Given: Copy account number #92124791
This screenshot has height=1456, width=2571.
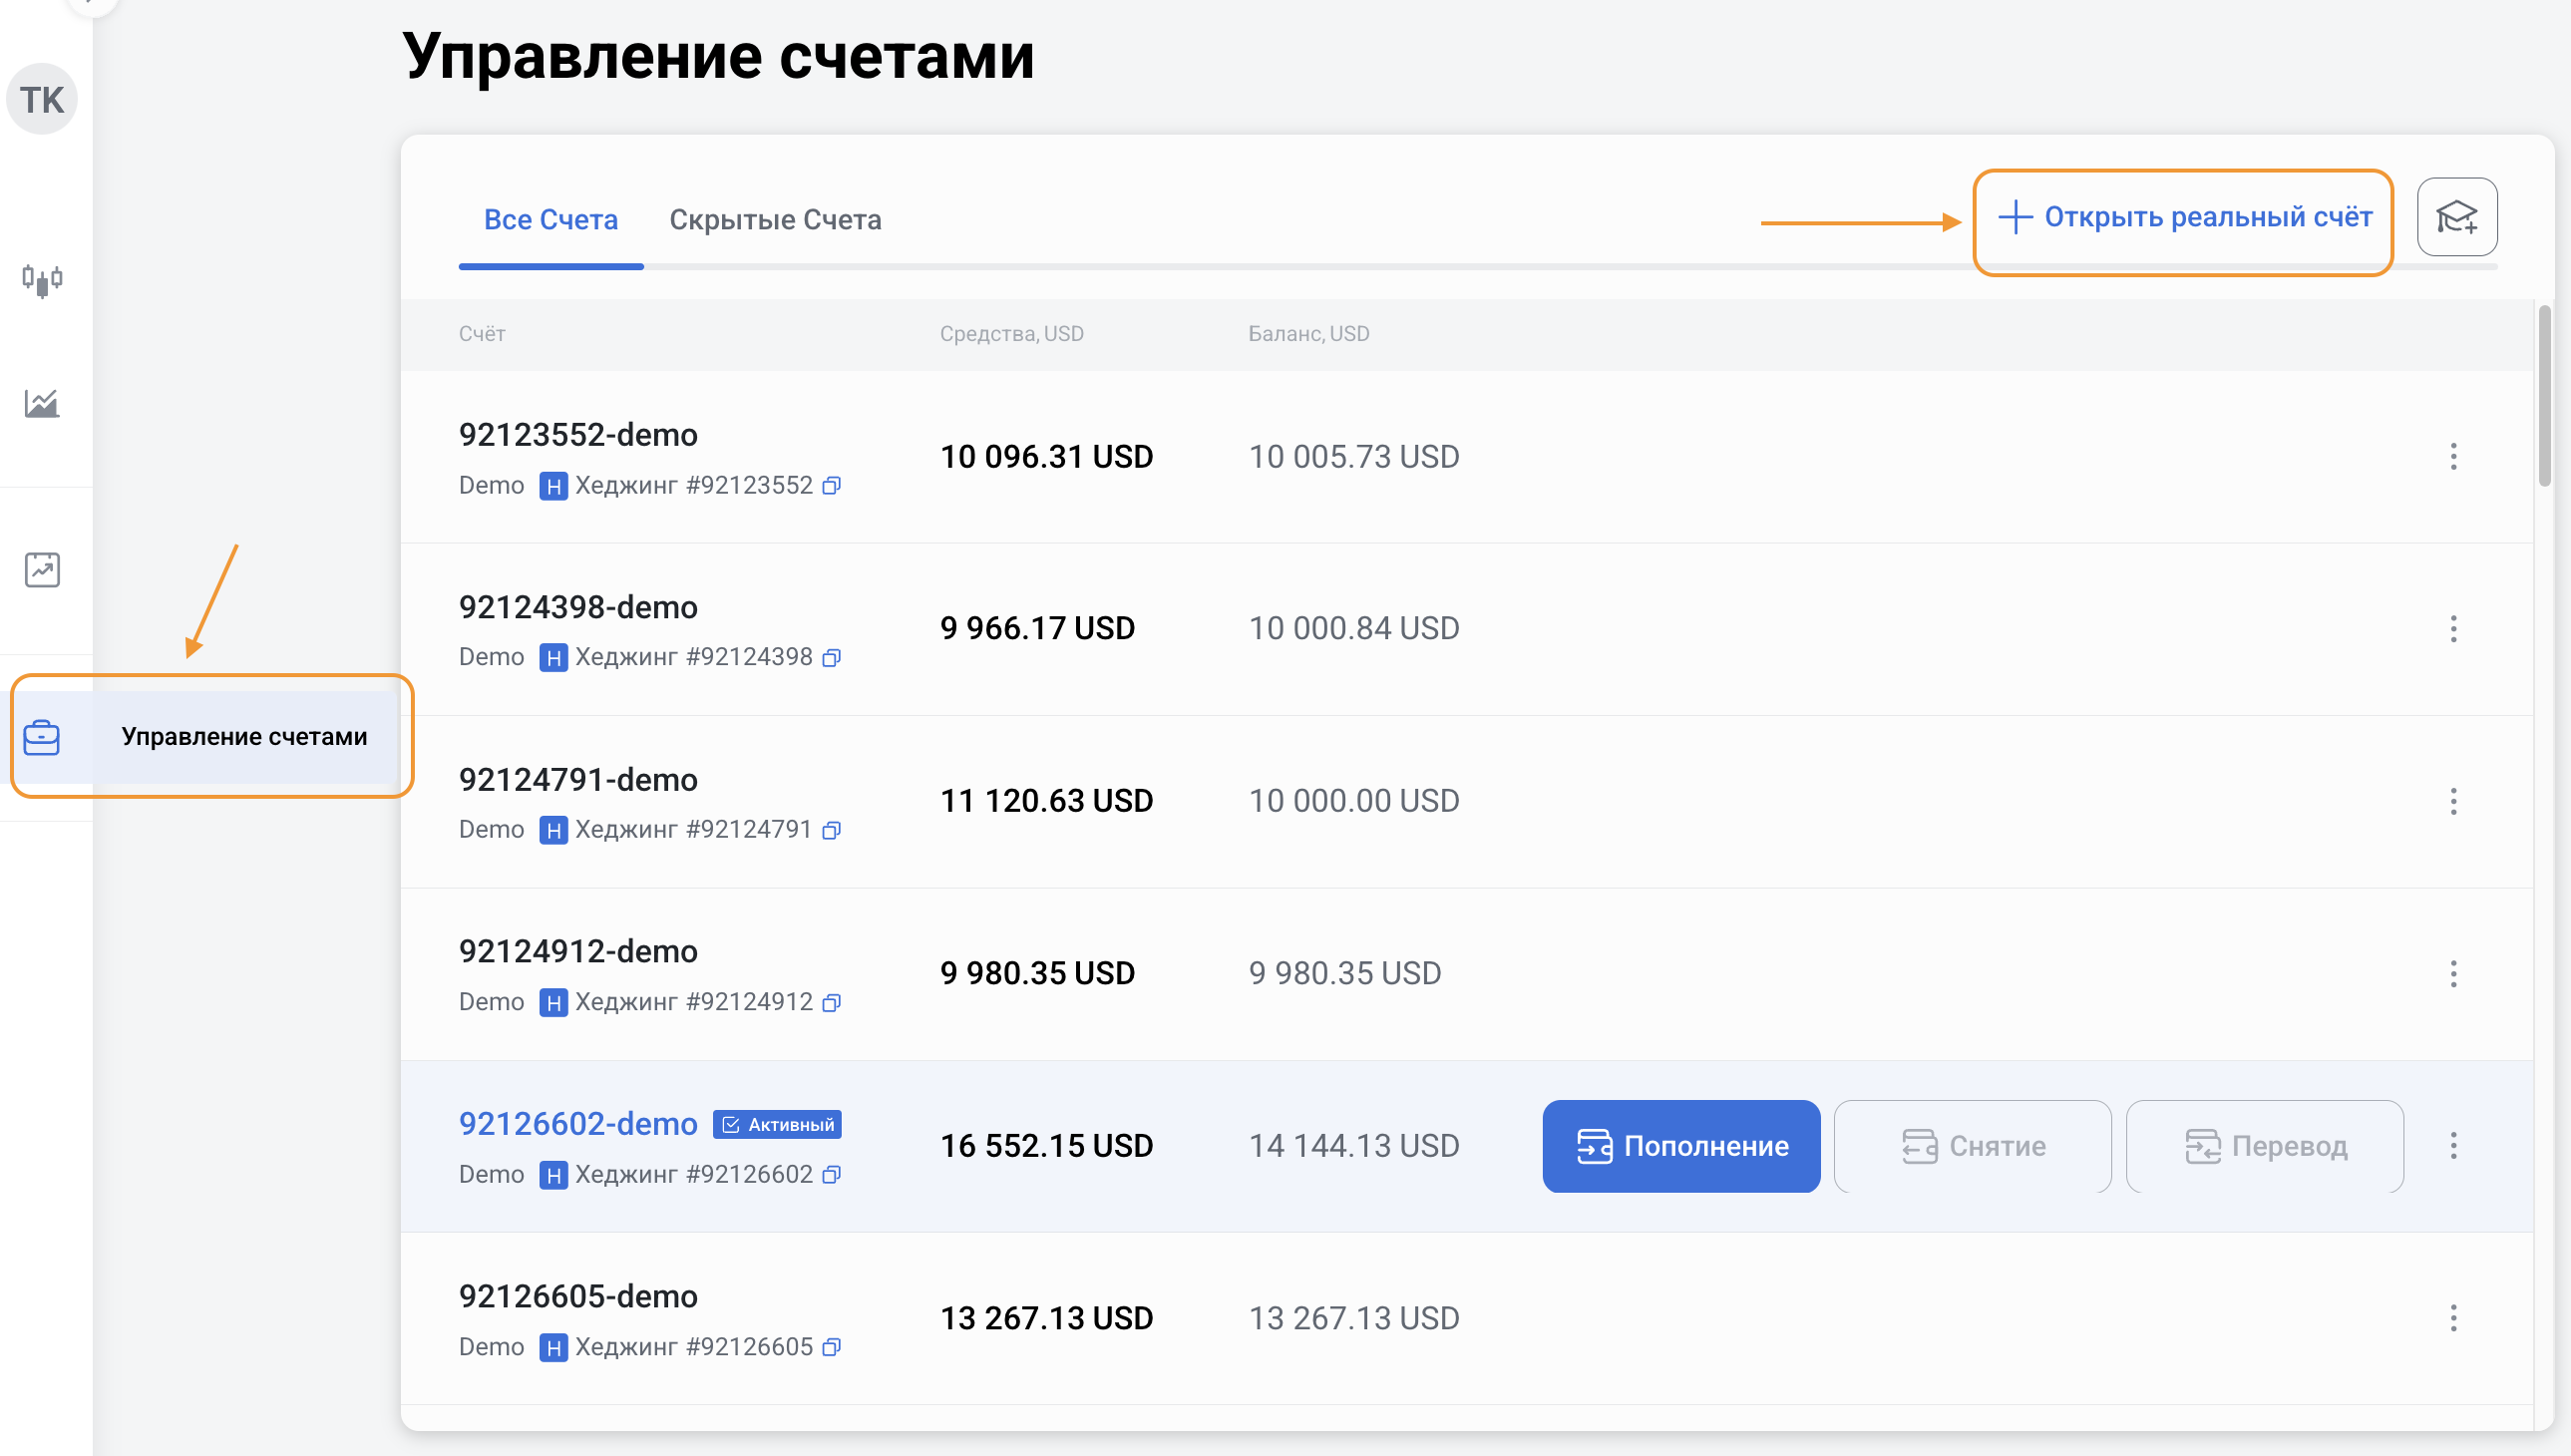Looking at the screenshot, I should (x=831, y=830).
